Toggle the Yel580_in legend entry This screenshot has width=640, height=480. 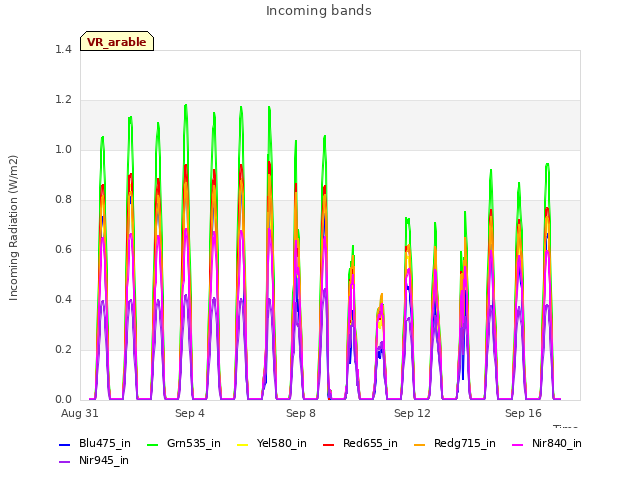[x=272, y=443]
